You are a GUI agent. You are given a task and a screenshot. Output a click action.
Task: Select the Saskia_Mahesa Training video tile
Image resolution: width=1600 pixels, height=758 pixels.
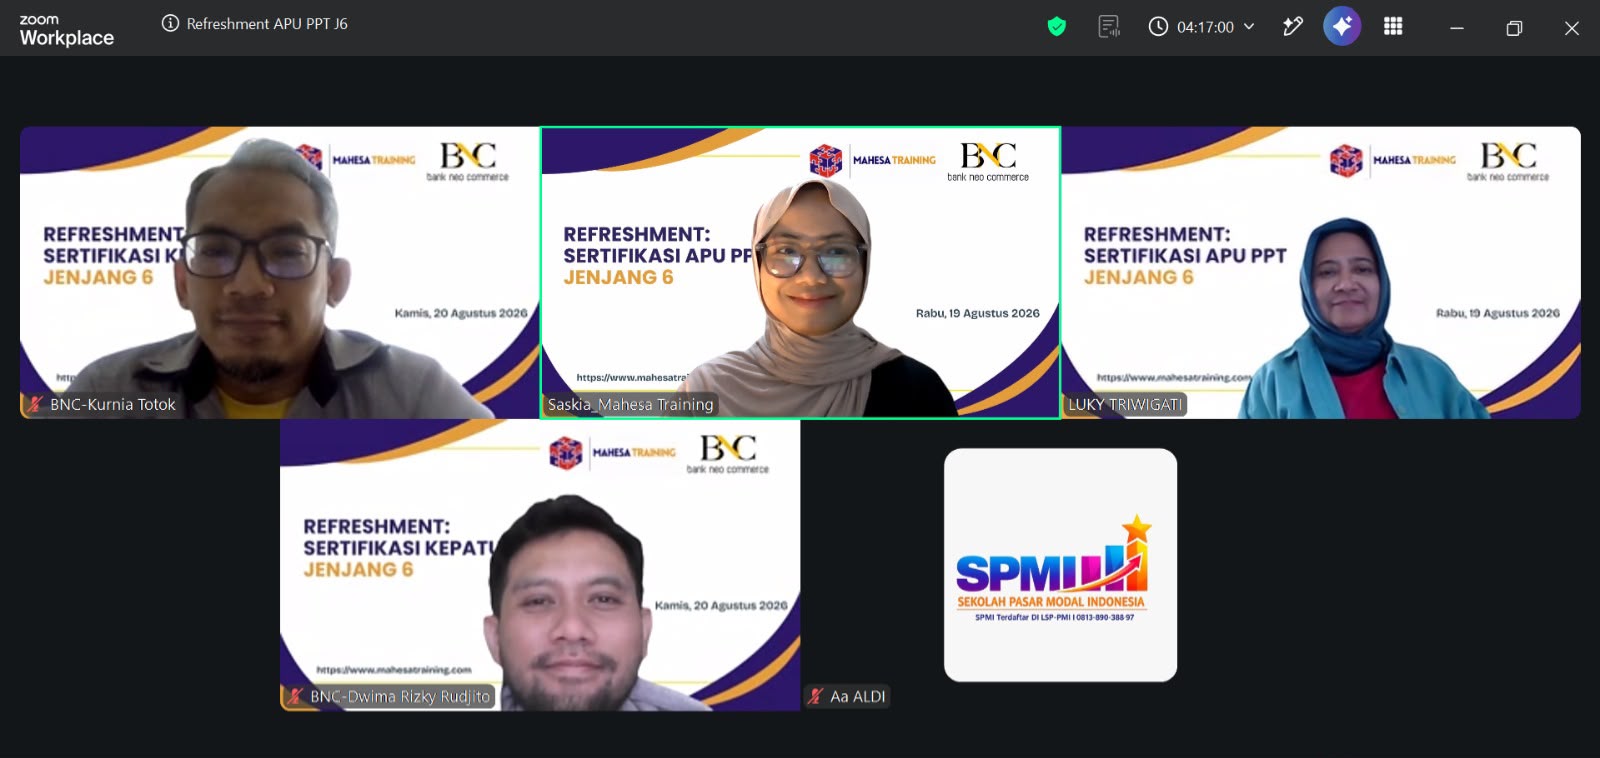click(x=800, y=272)
